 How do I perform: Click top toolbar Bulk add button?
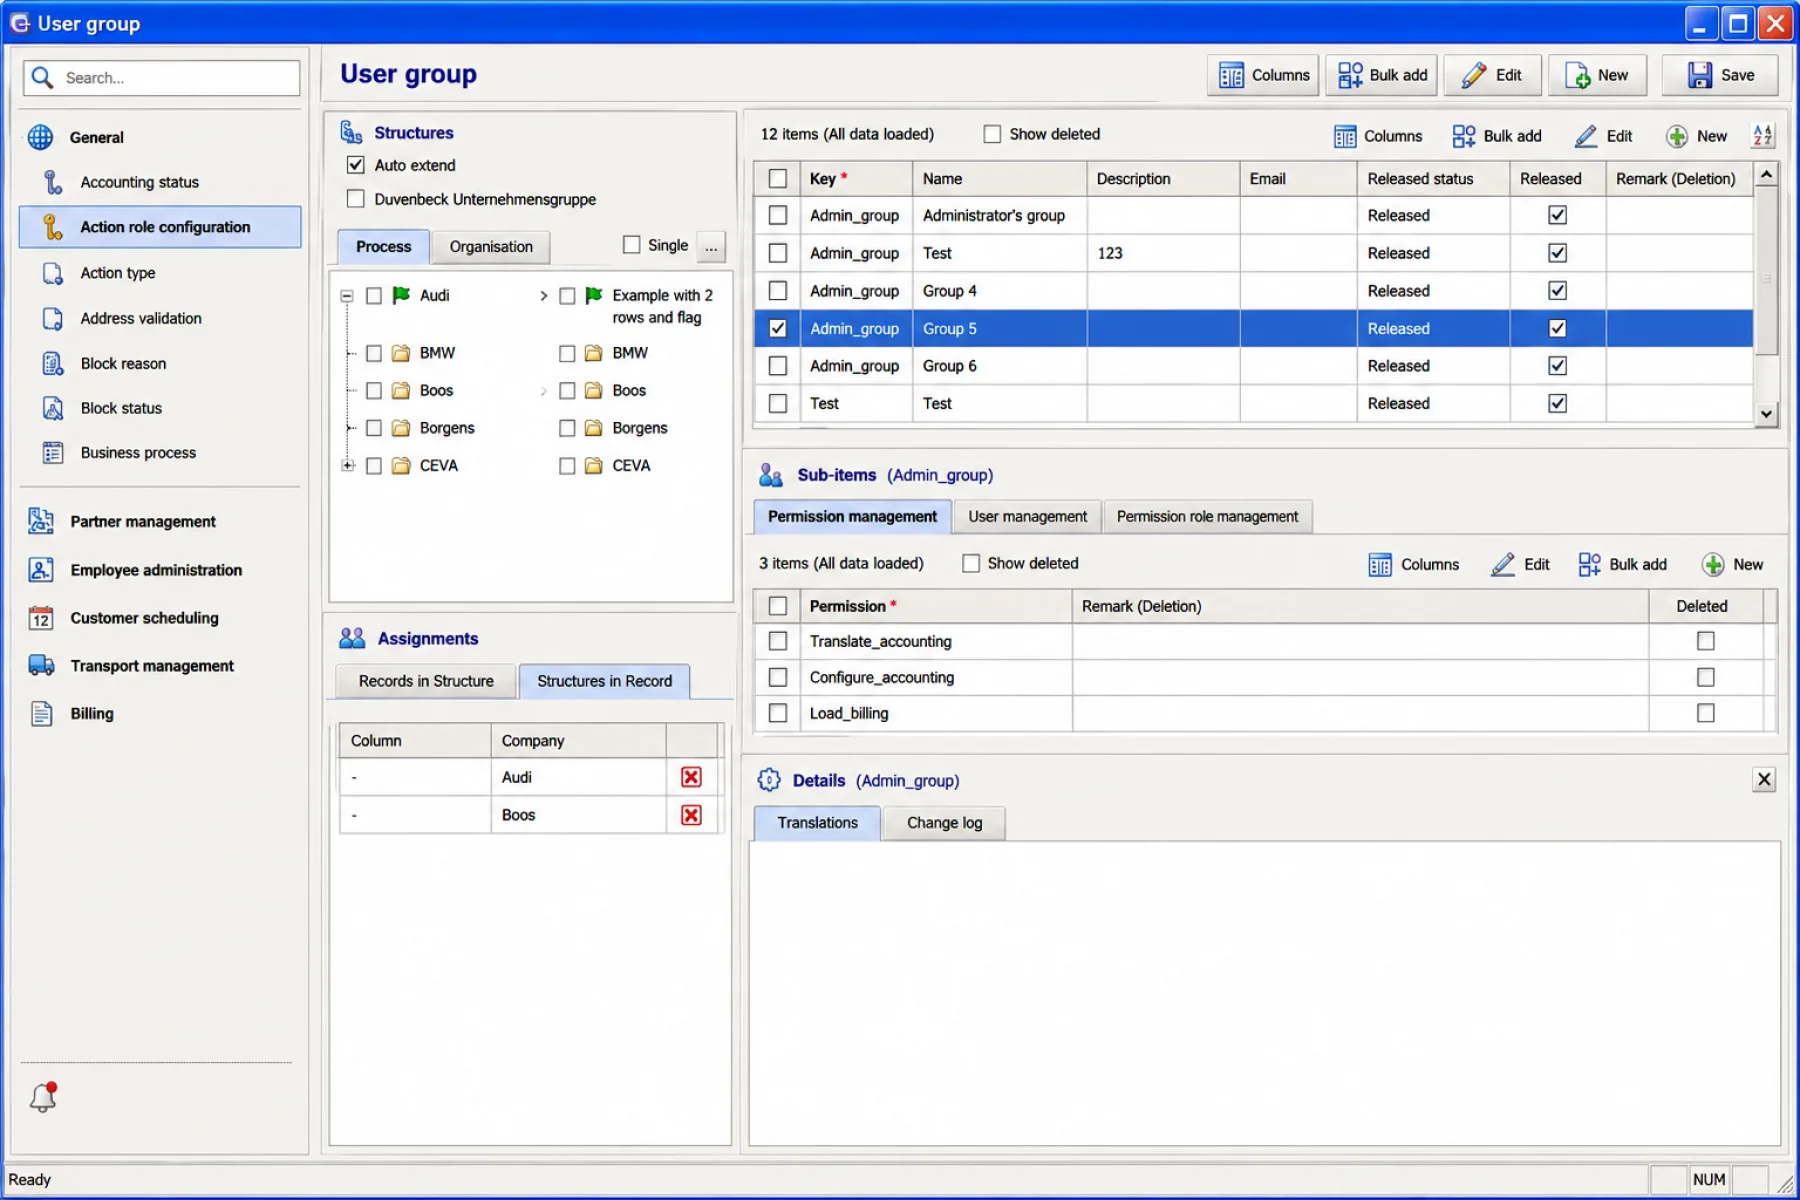(x=1382, y=75)
